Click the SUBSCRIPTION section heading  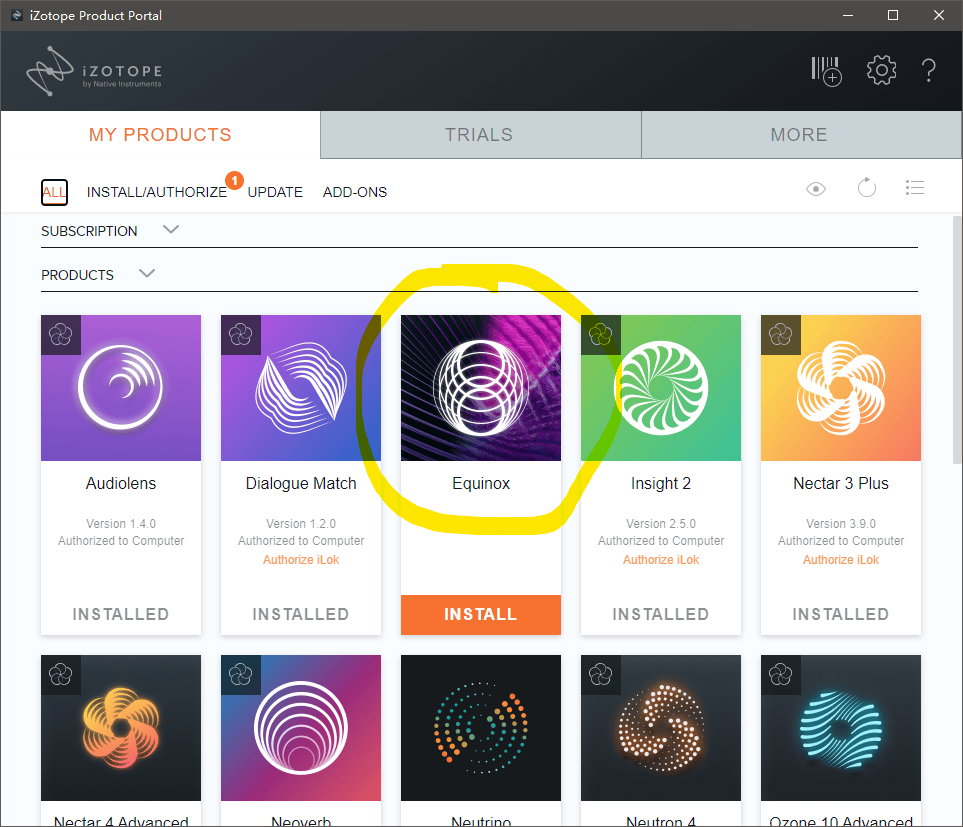[x=89, y=231]
